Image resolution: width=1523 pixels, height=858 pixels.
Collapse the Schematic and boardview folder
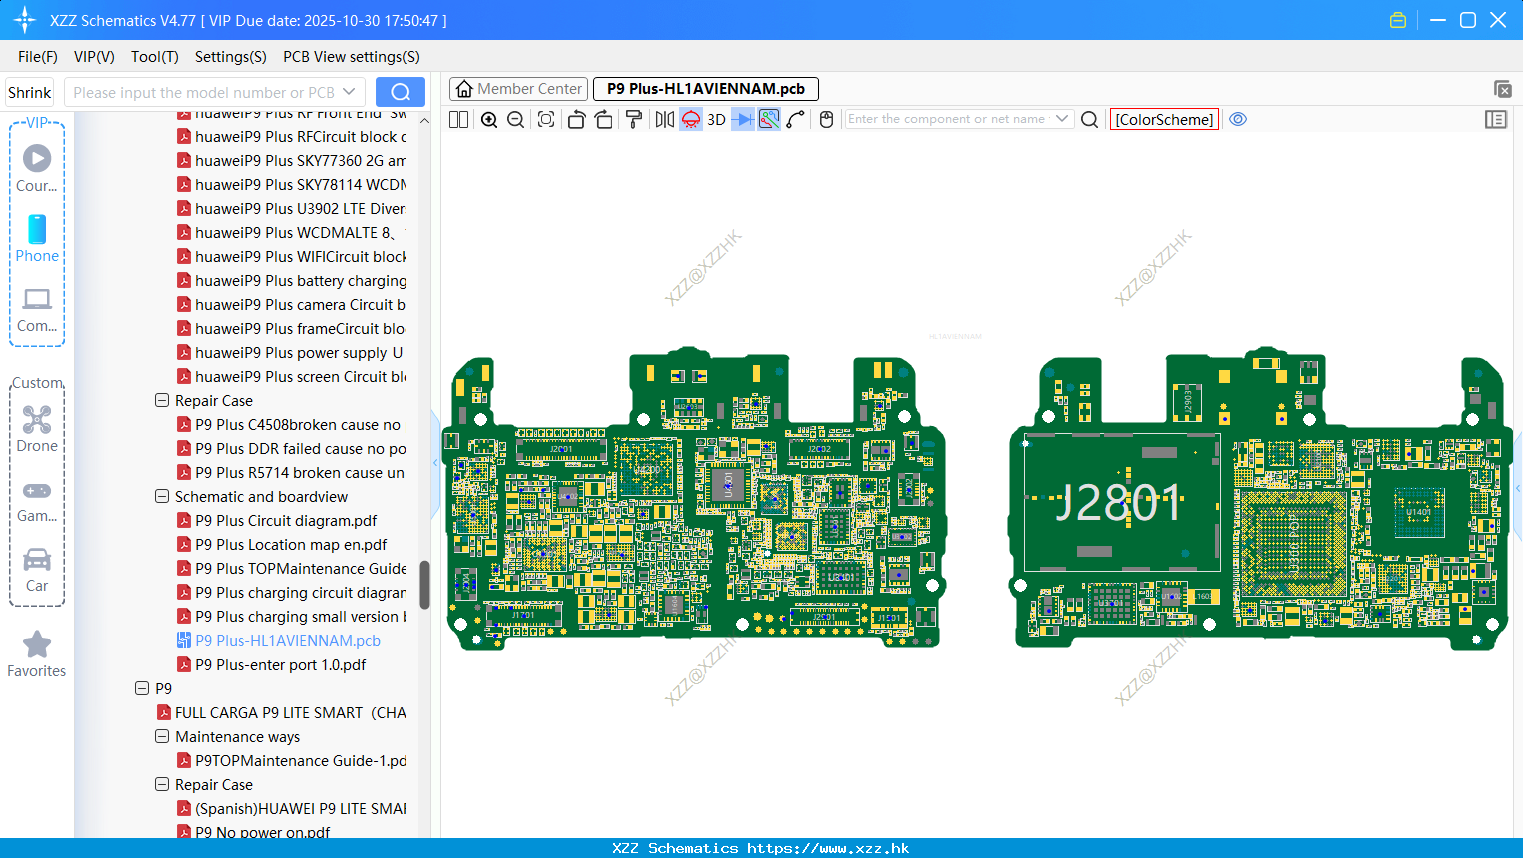162,496
